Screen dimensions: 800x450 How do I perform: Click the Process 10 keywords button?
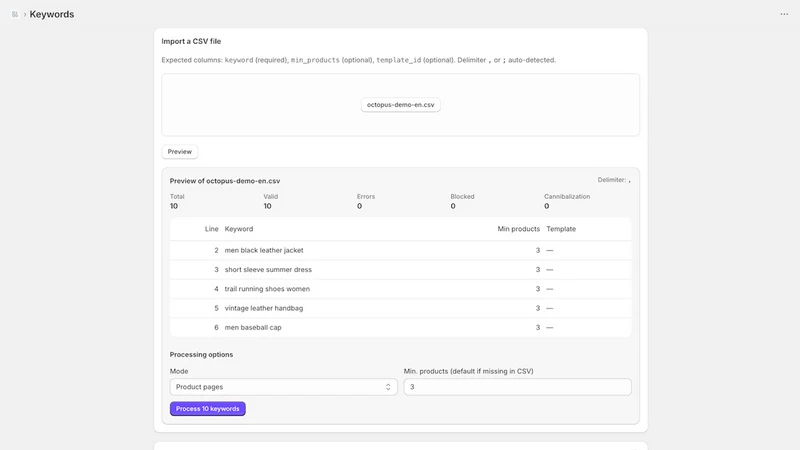(x=208, y=409)
